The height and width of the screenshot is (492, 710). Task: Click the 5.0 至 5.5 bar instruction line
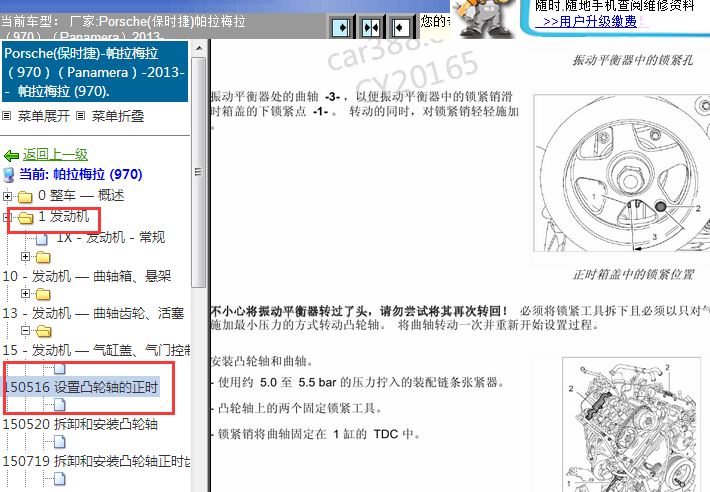pyautogui.click(x=359, y=382)
